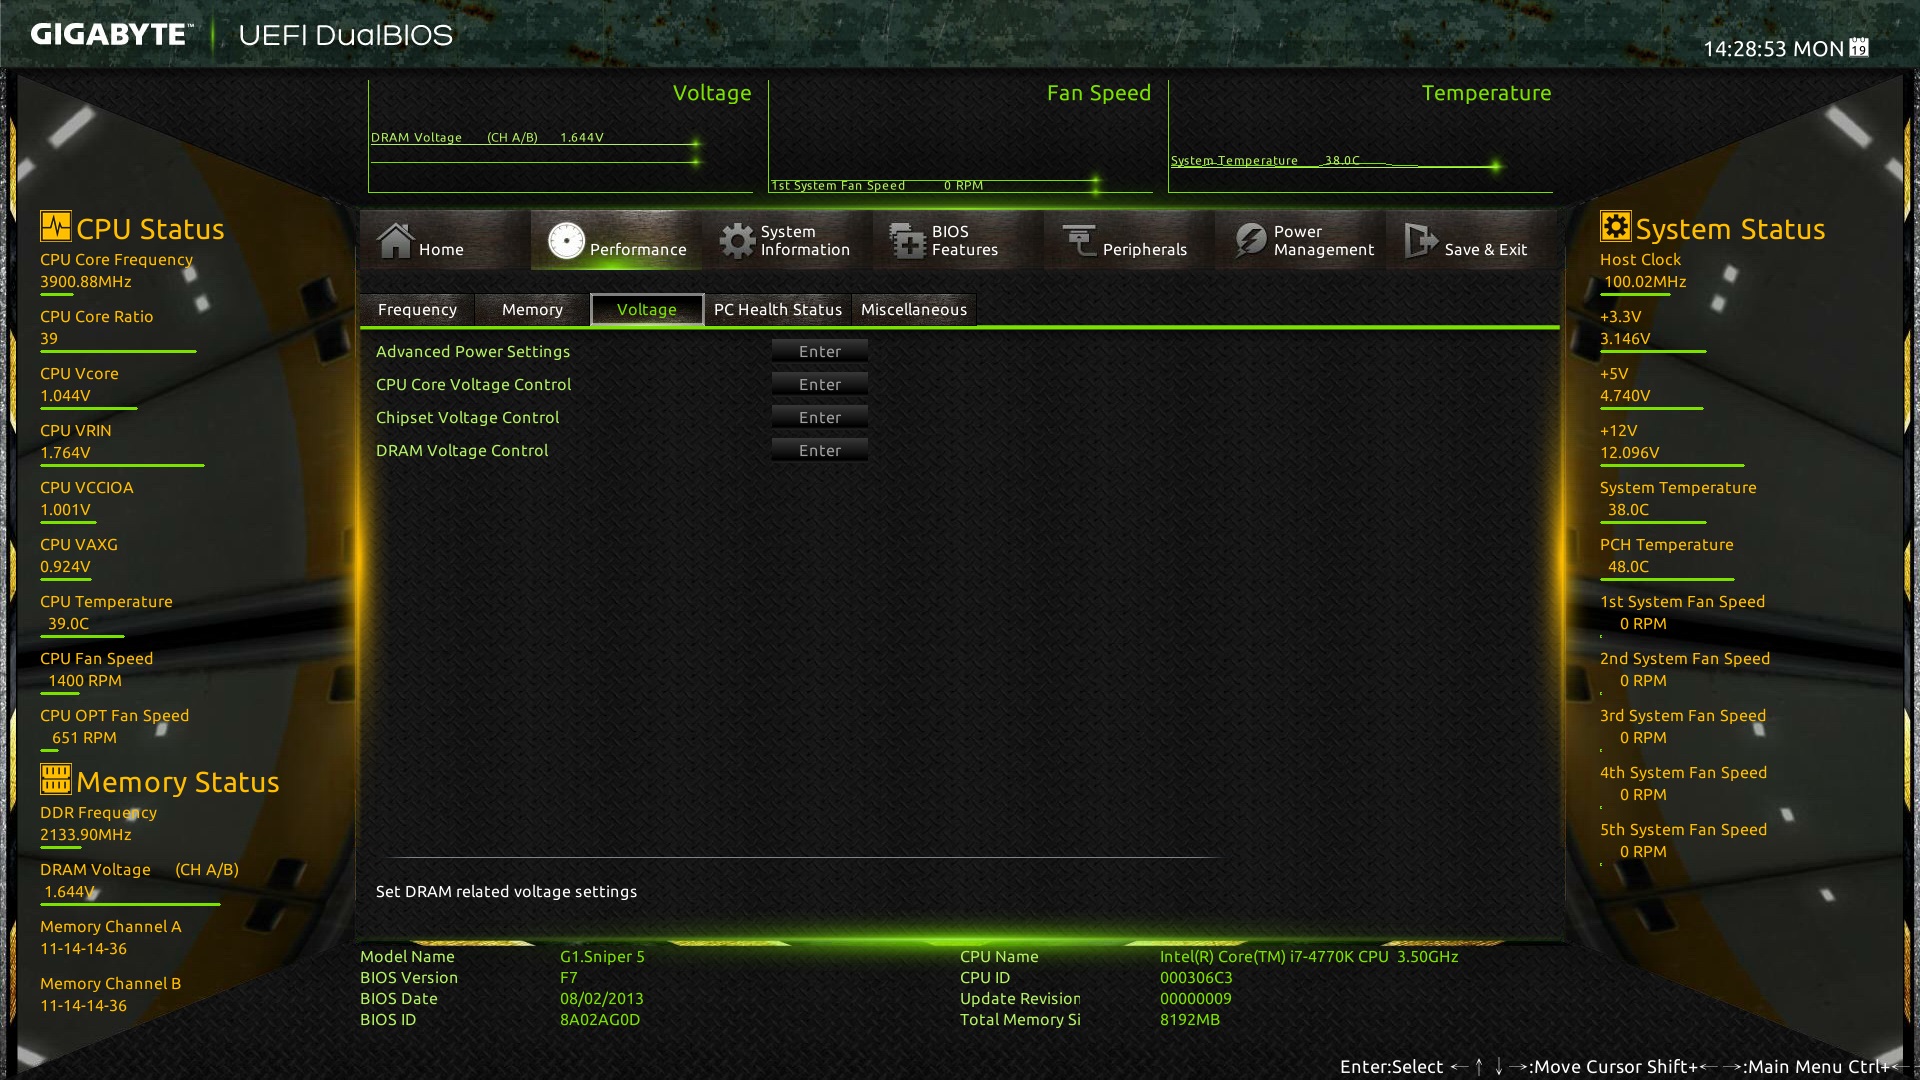This screenshot has height=1080, width=1920.
Task: Click the CPU VRIN 1.764V reading
Action: (x=65, y=453)
